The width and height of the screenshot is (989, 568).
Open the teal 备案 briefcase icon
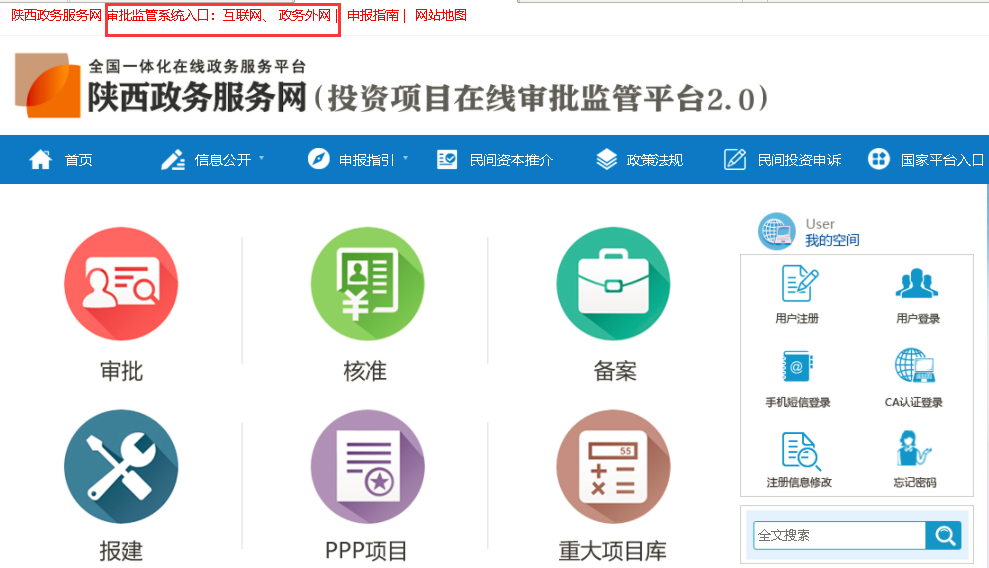pyautogui.click(x=613, y=284)
